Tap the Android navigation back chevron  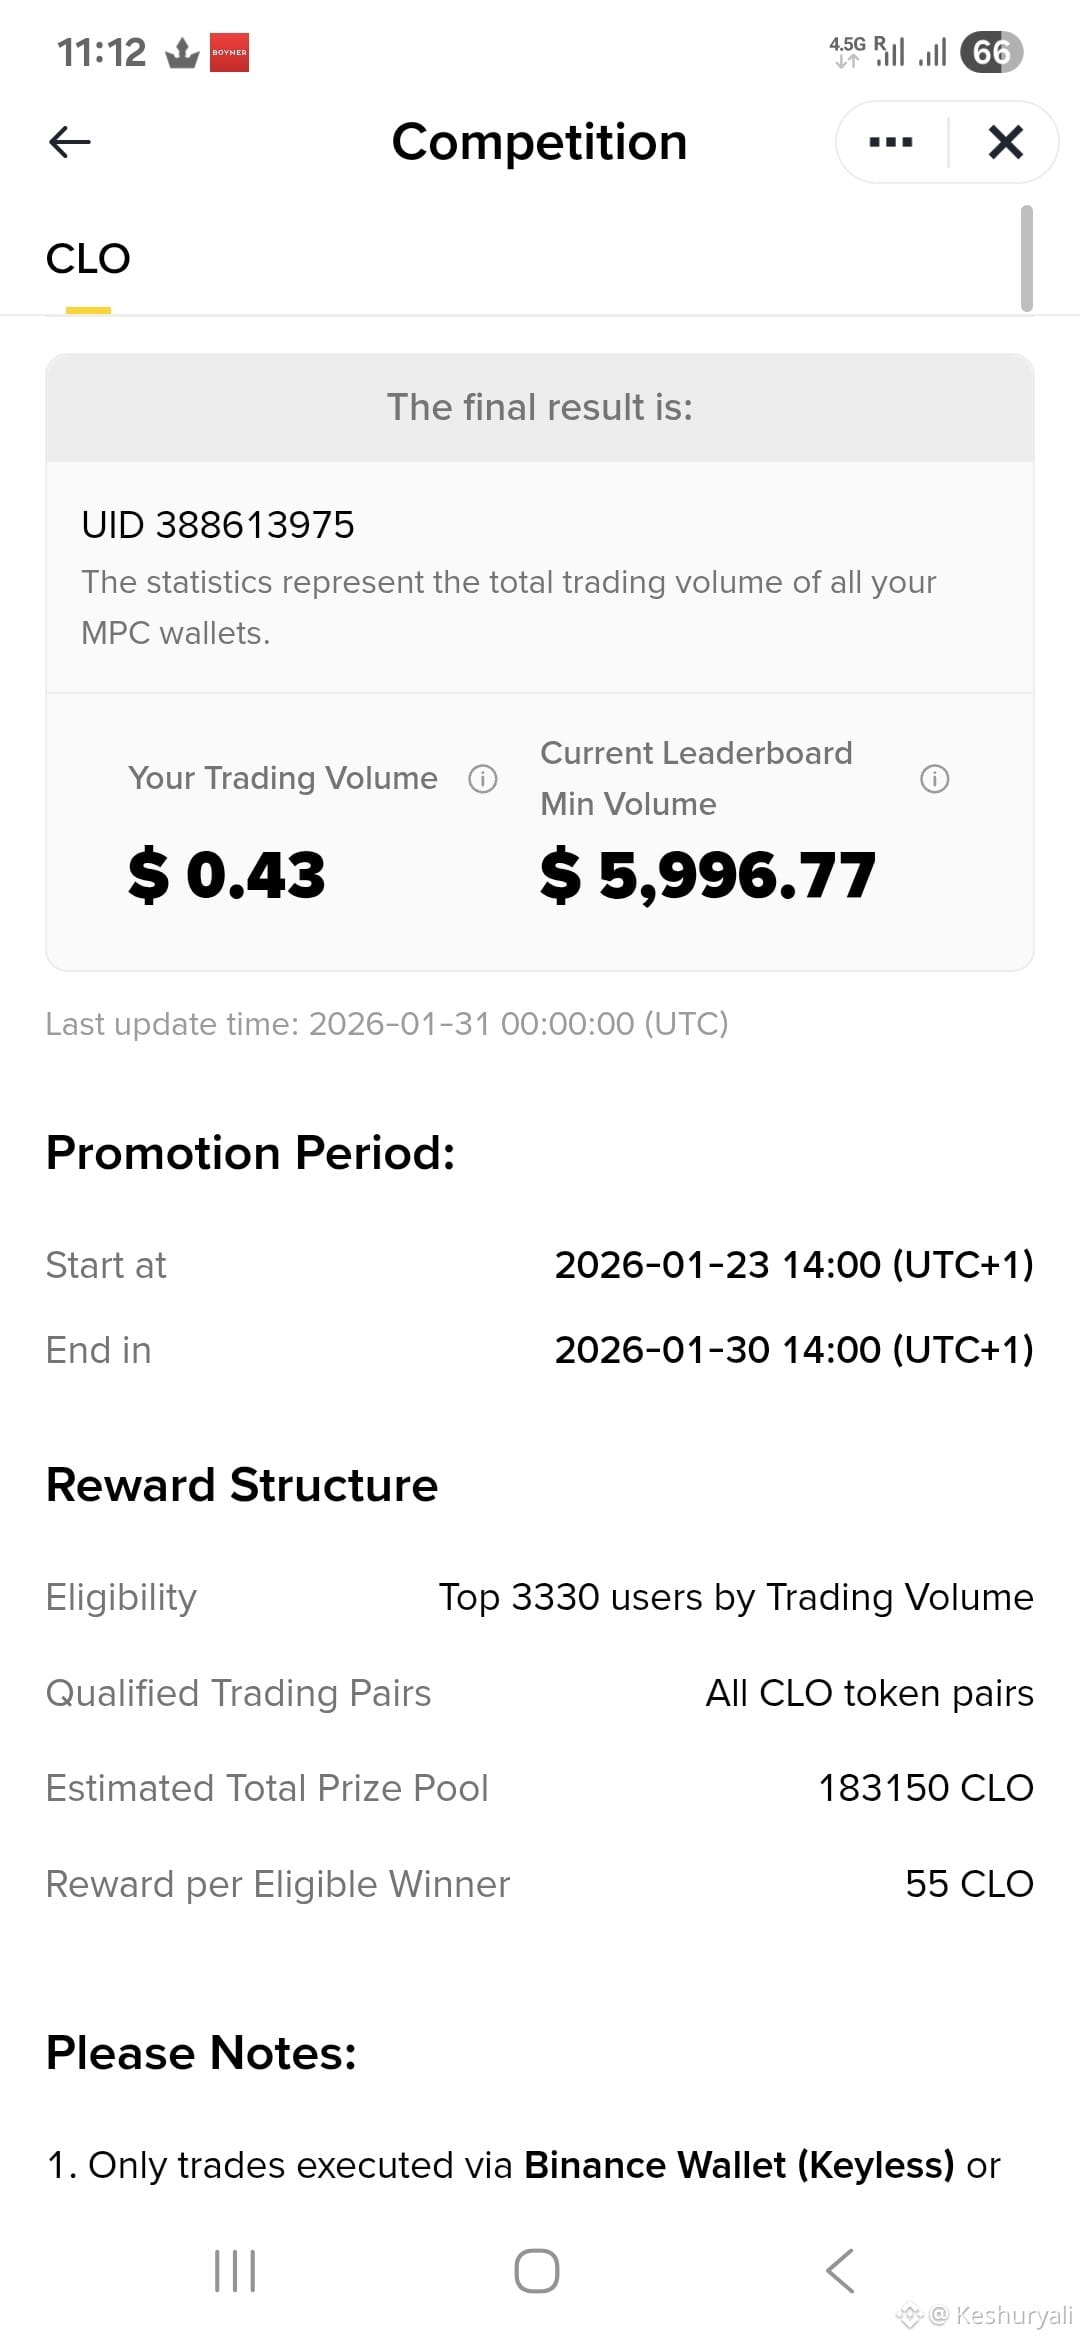(840, 2271)
